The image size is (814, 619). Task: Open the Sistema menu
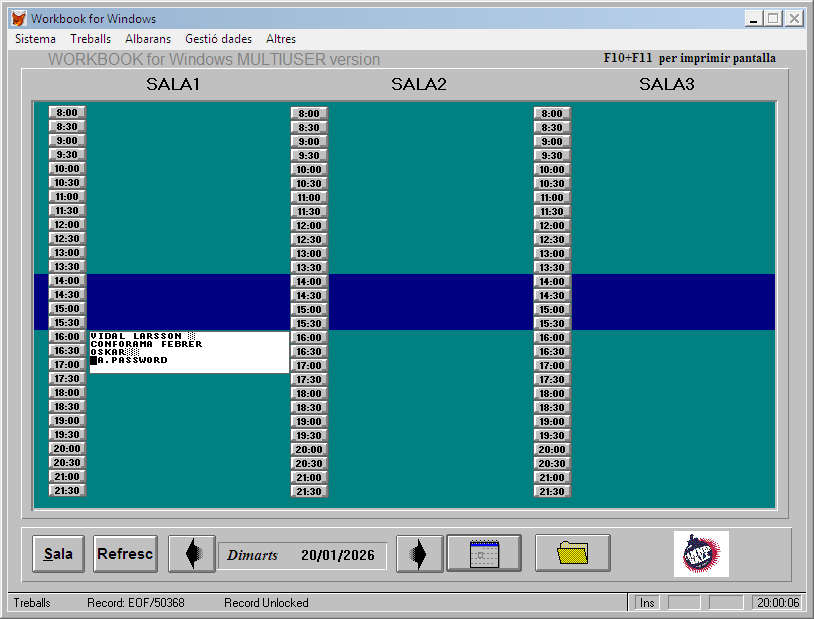coord(35,39)
